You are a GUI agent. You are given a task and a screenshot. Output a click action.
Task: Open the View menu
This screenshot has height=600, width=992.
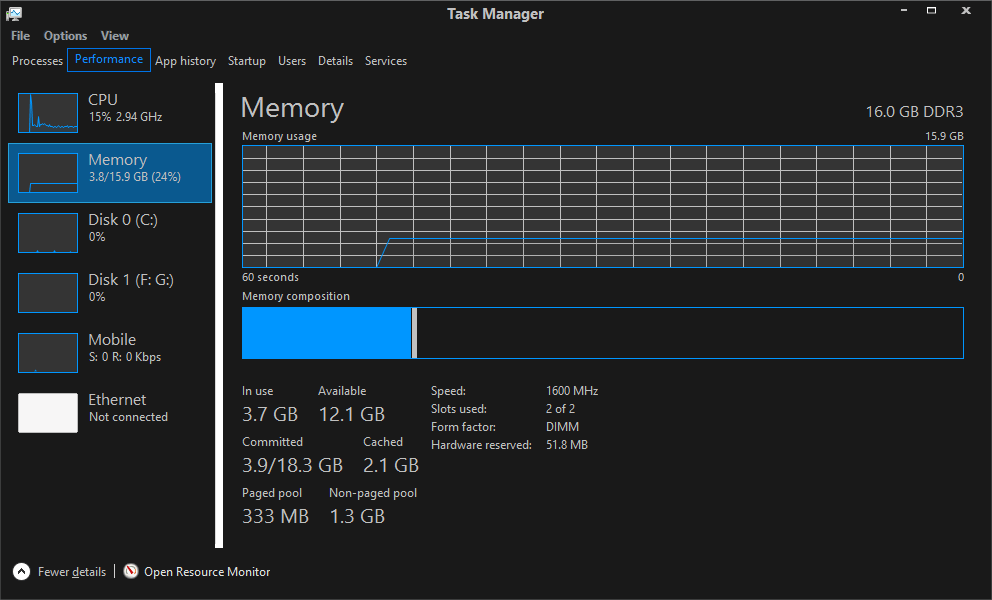[x=115, y=36]
